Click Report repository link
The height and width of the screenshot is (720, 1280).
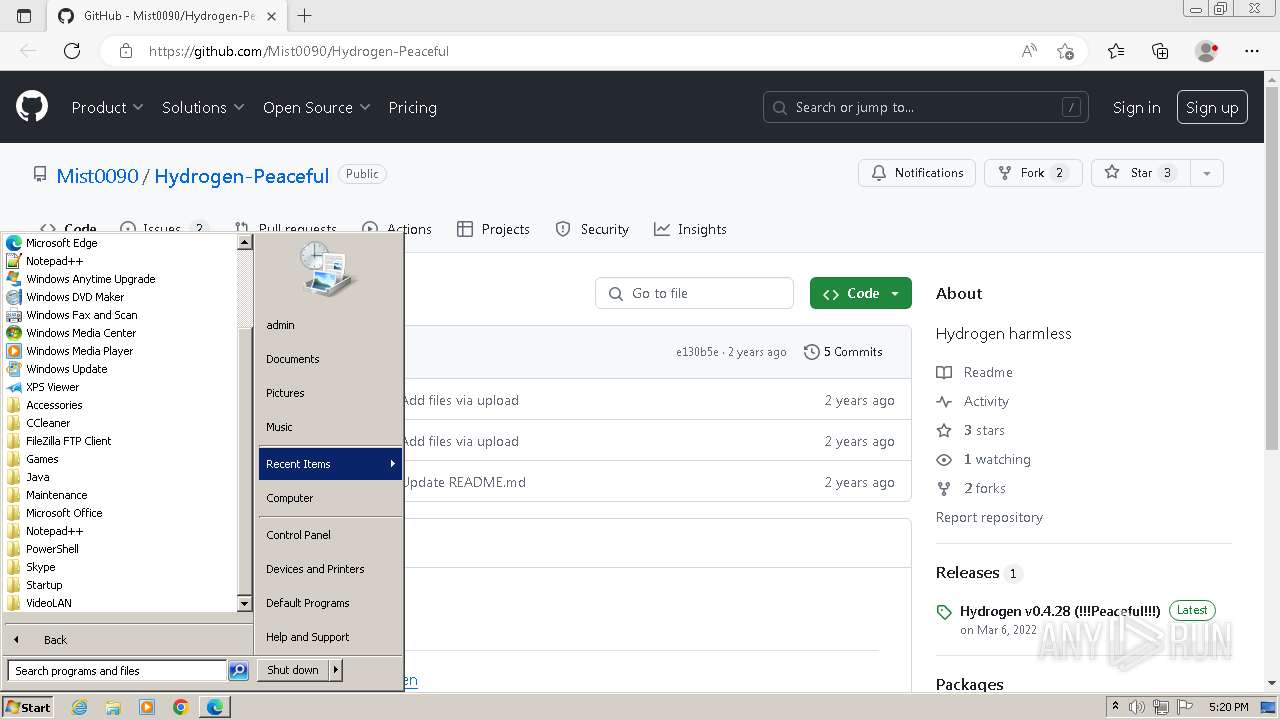click(x=989, y=517)
